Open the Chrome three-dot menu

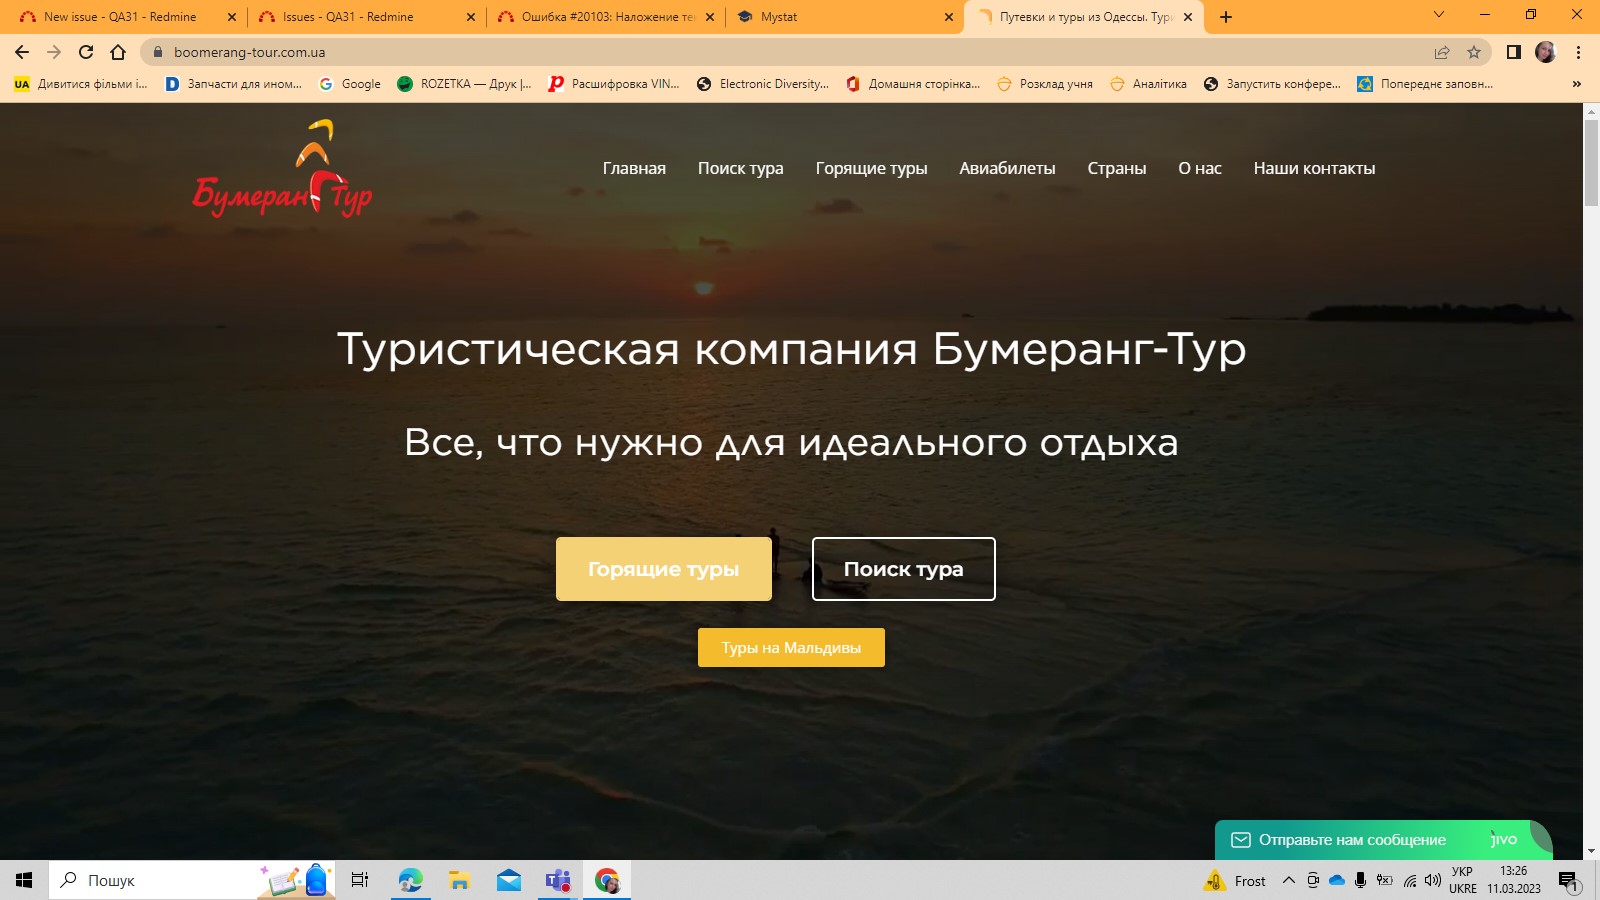[x=1578, y=52]
